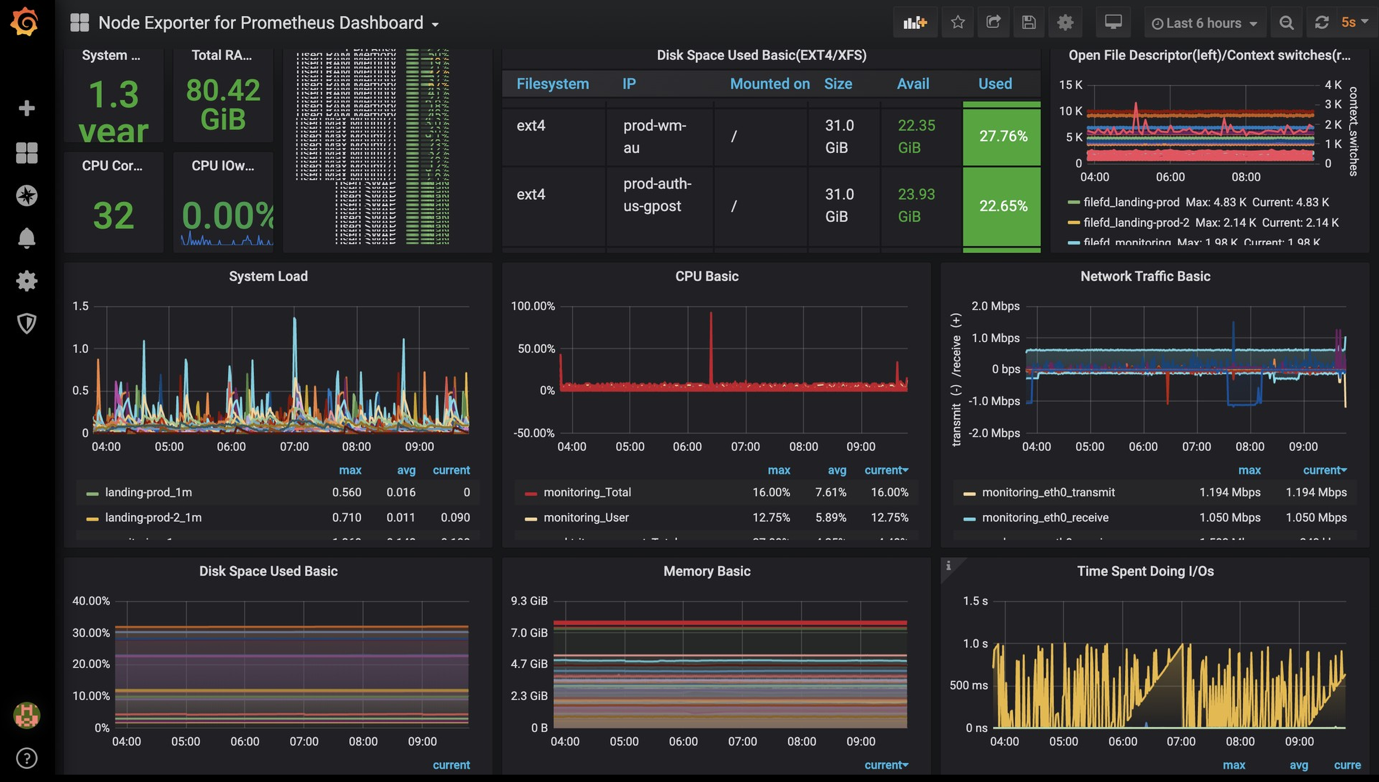Open the Dashboards grid icon in sidebar
The width and height of the screenshot is (1379, 782).
point(27,152)
